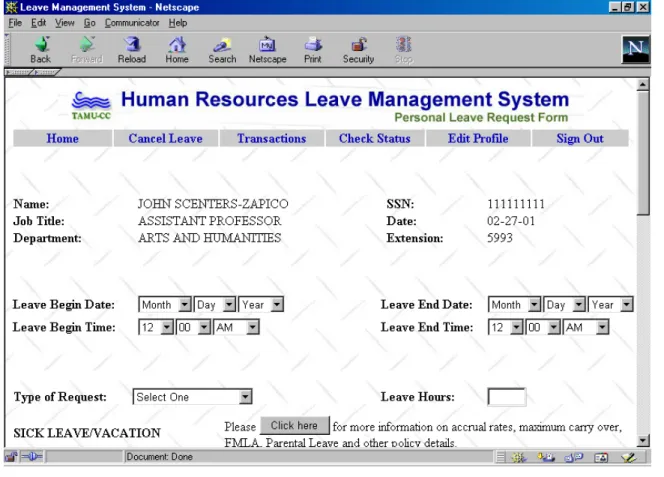Image resolution: width=664 pixels, height=477 pixels.
Task: Click the lock icon in status bar
Action: point(11,457)
